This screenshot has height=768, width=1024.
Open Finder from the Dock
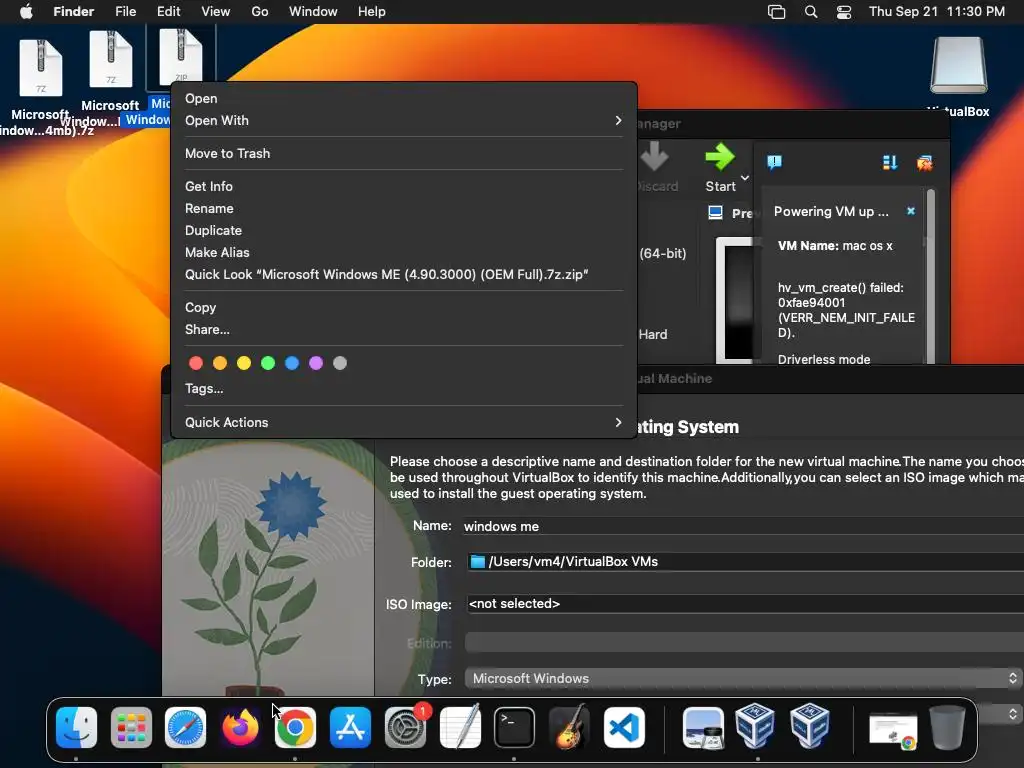pos(76,728)
